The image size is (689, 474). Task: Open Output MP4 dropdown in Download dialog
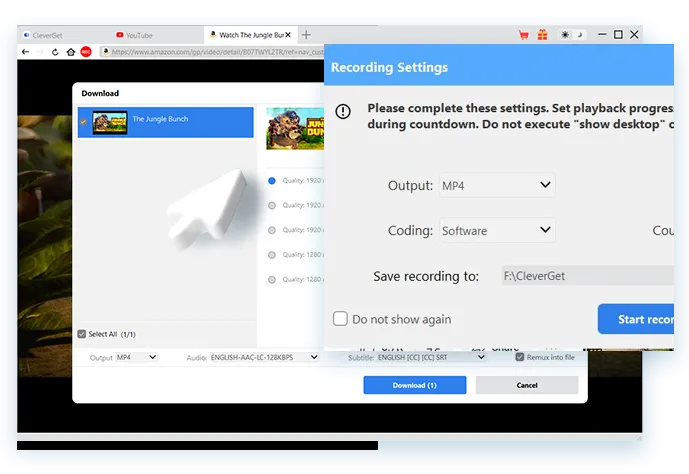(136, 357)
